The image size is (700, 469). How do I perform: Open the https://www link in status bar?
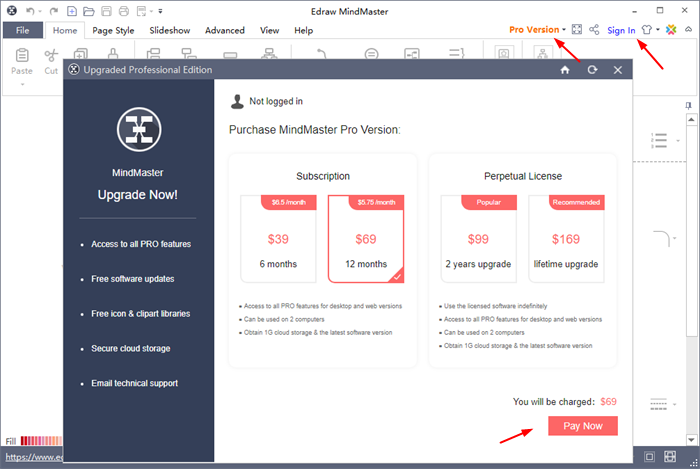34,457
